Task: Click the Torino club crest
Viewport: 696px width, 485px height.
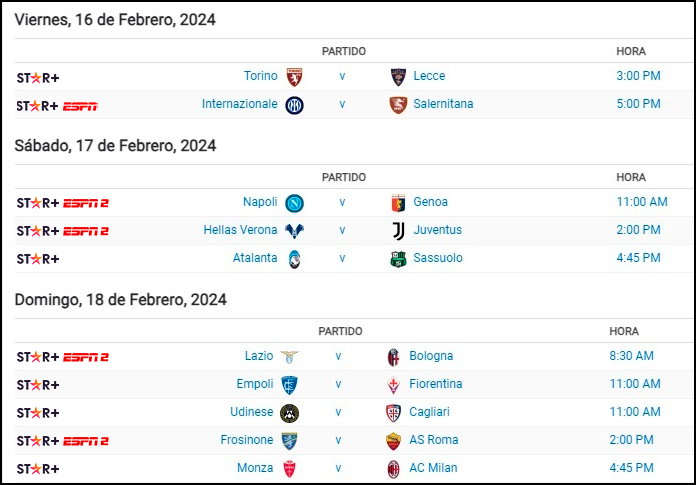Action: [x=294, y=77]
